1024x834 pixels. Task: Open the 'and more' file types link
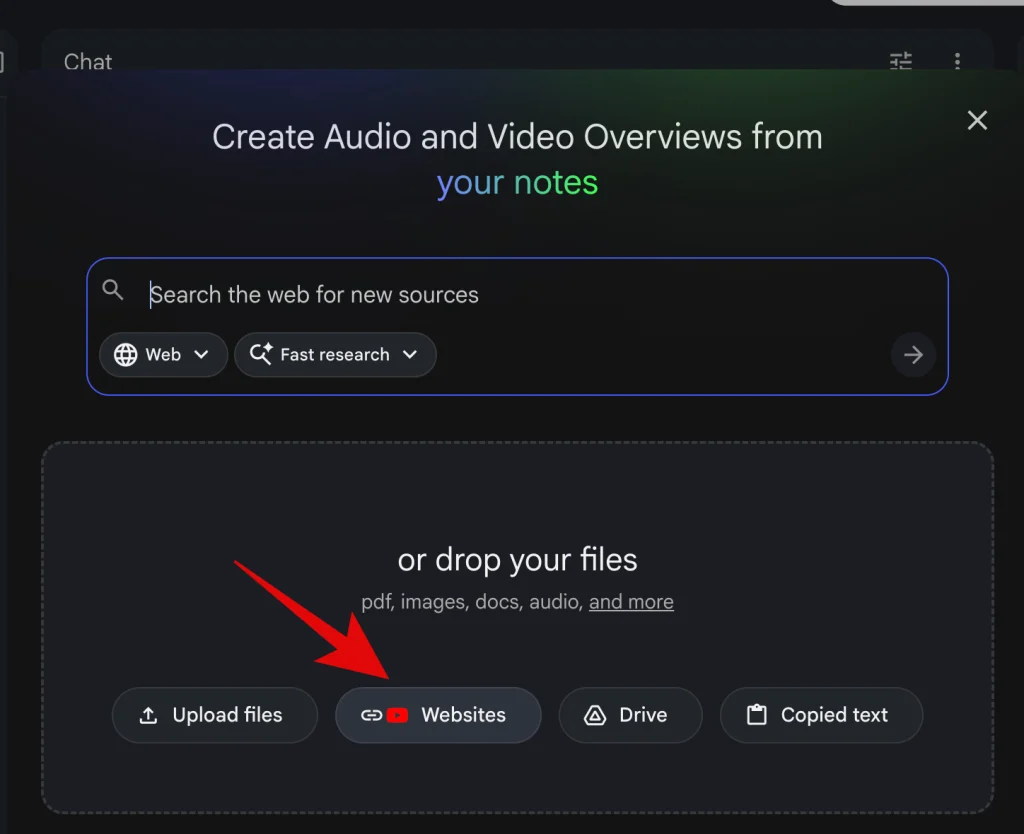pos(631,602)
